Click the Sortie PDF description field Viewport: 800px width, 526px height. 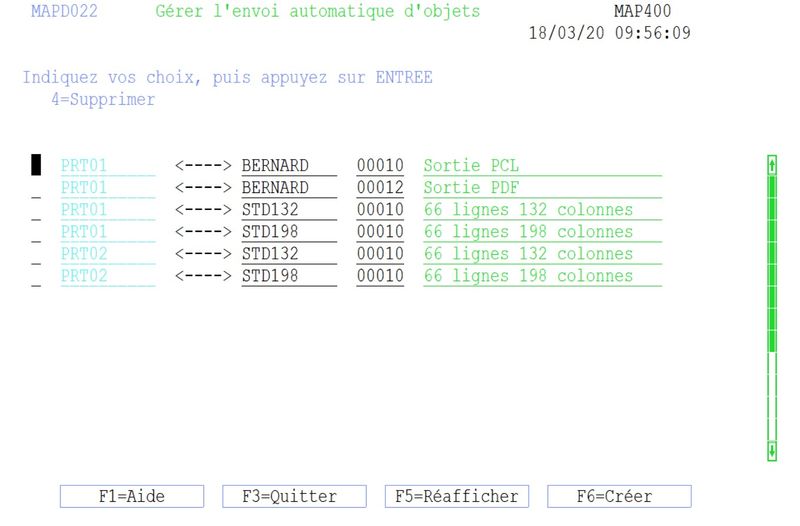point(541,188)
